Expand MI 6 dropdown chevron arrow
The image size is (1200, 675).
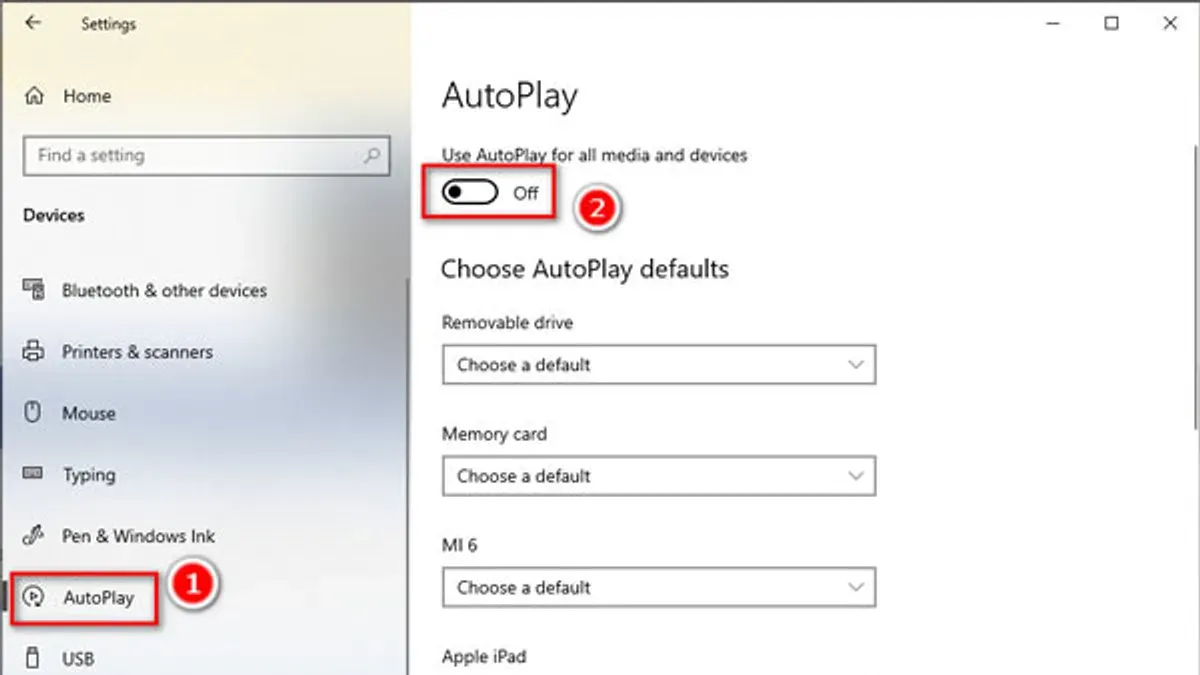[856, 587]
